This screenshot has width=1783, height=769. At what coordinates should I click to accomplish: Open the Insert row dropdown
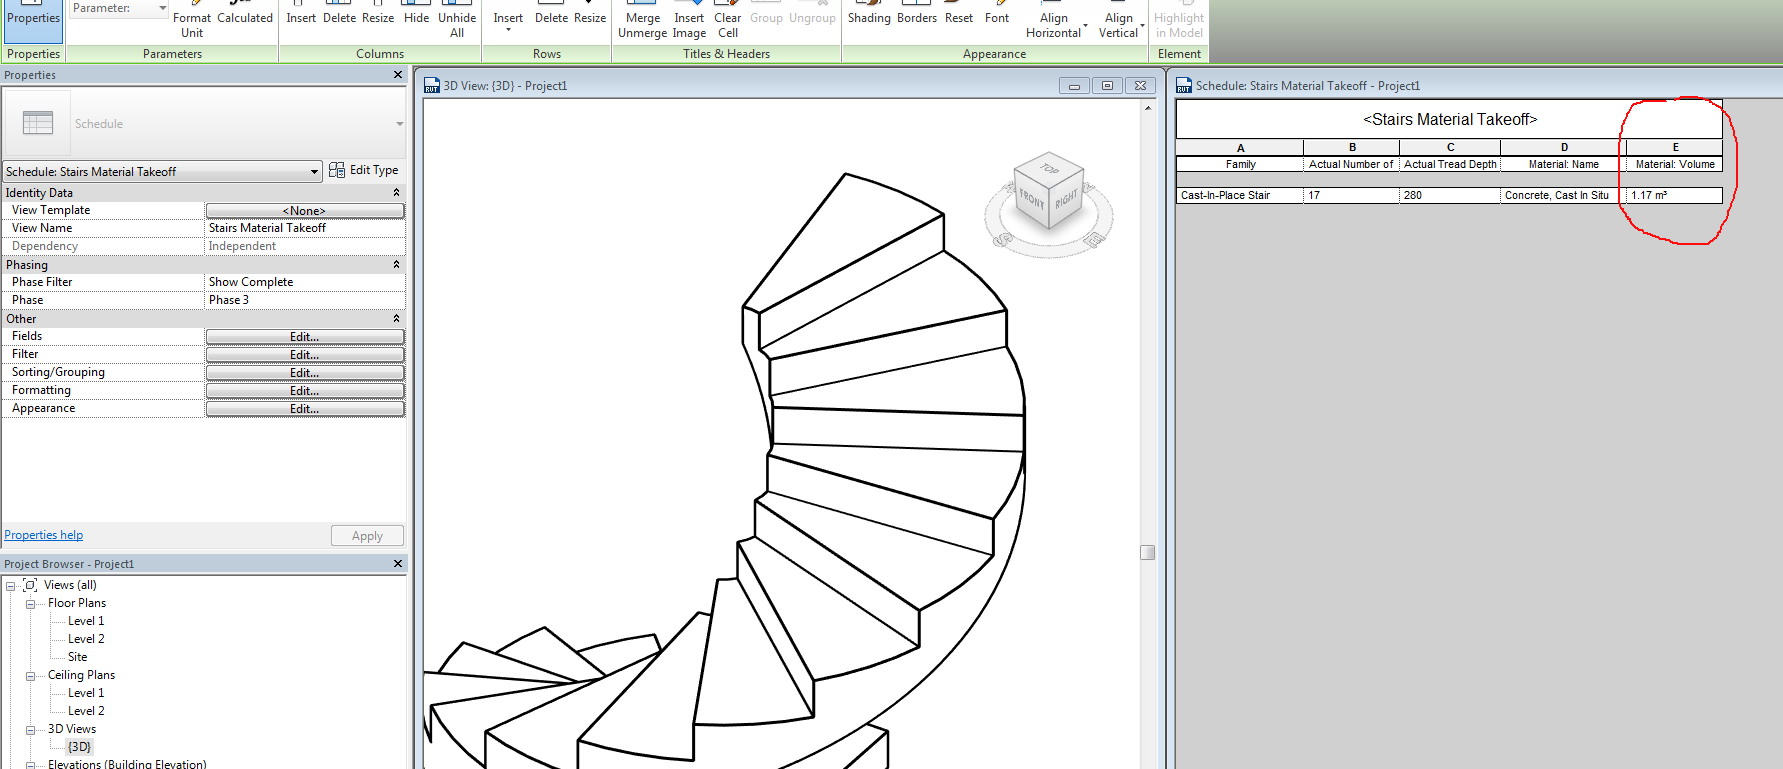[x=508, y=20]
